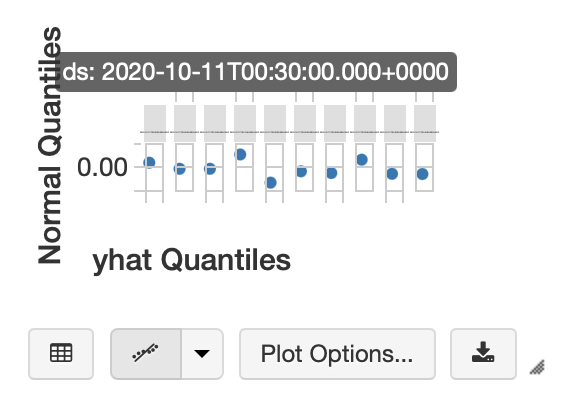Screen dimensions: 584x394
Task: Click the highest blue dot in fourth panel
Action: (x=240, y=154)
